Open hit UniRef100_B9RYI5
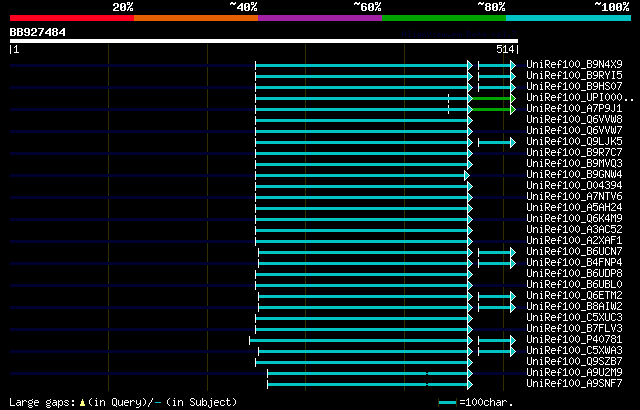 (x=574, y=75)
